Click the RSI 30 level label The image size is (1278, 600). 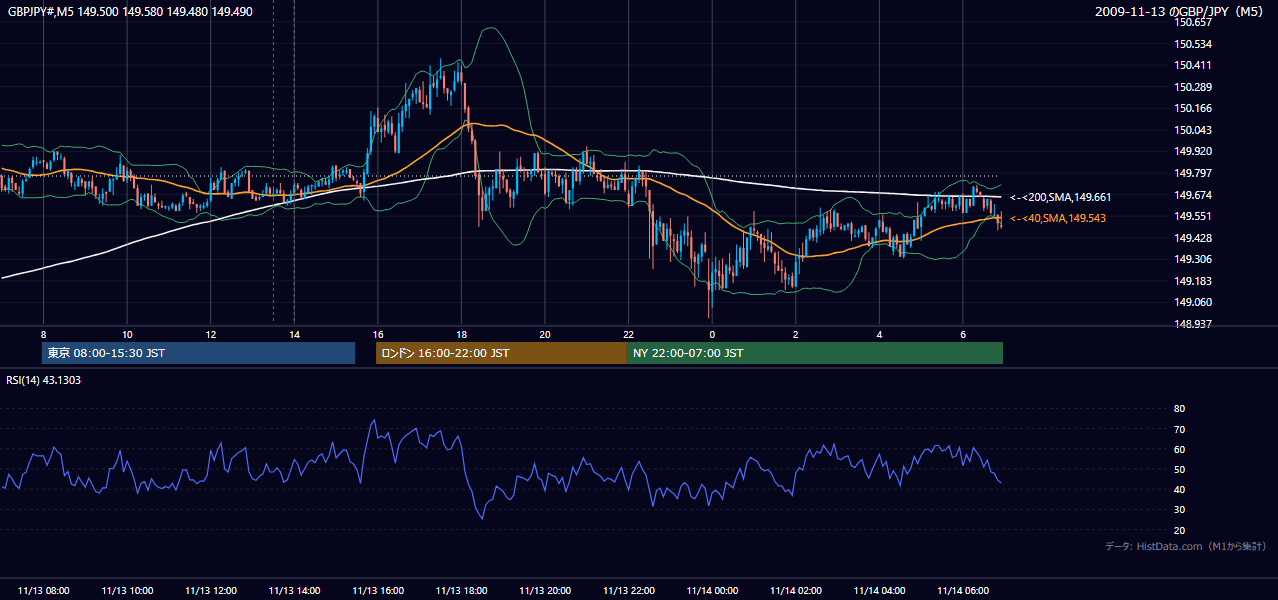[1179, 510]
